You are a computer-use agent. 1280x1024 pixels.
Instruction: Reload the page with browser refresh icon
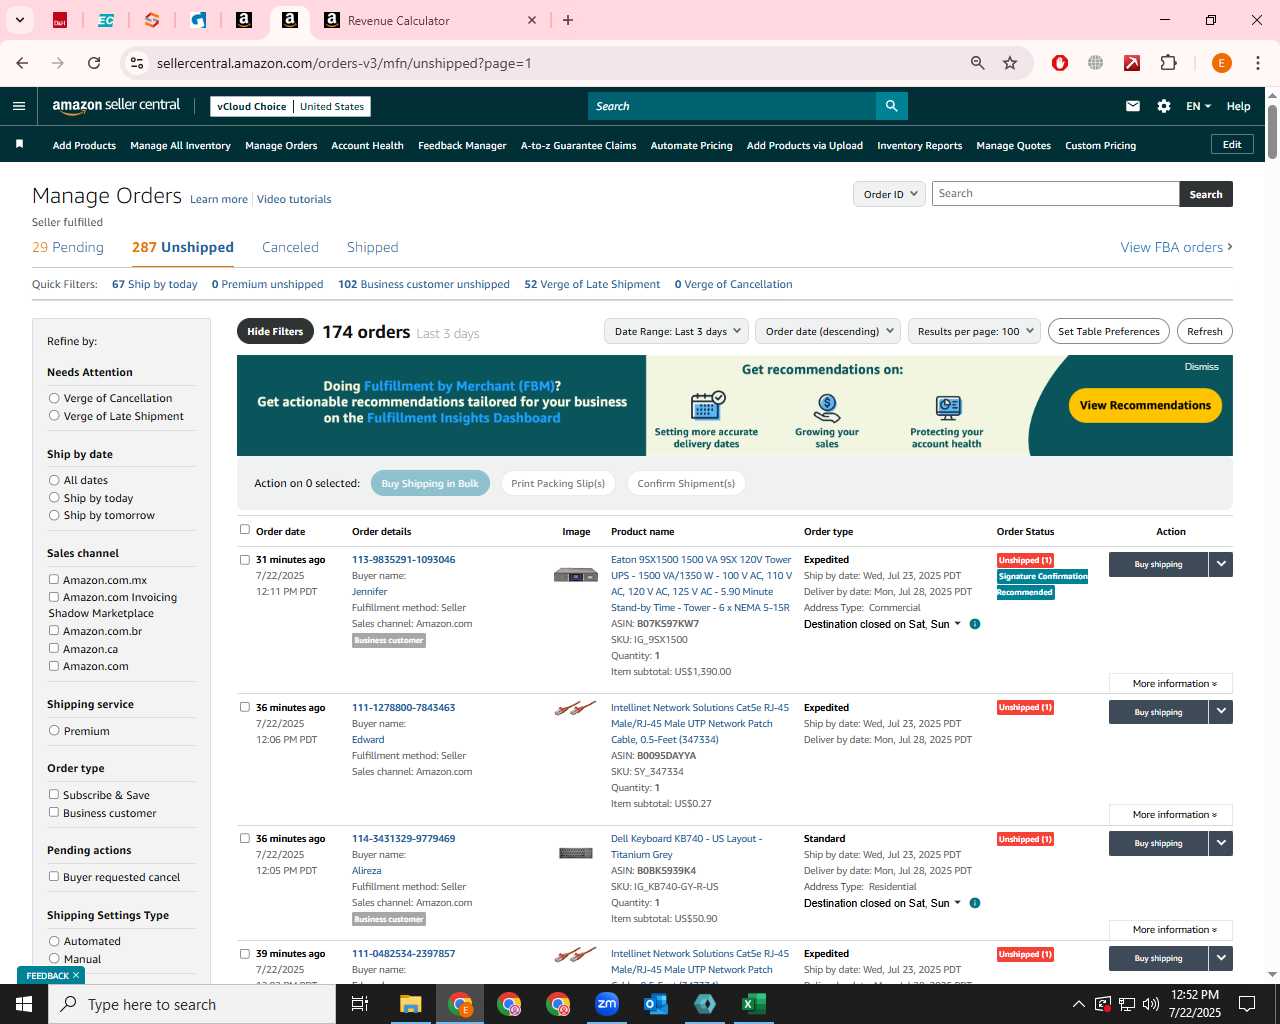click(x=94, y=63)
